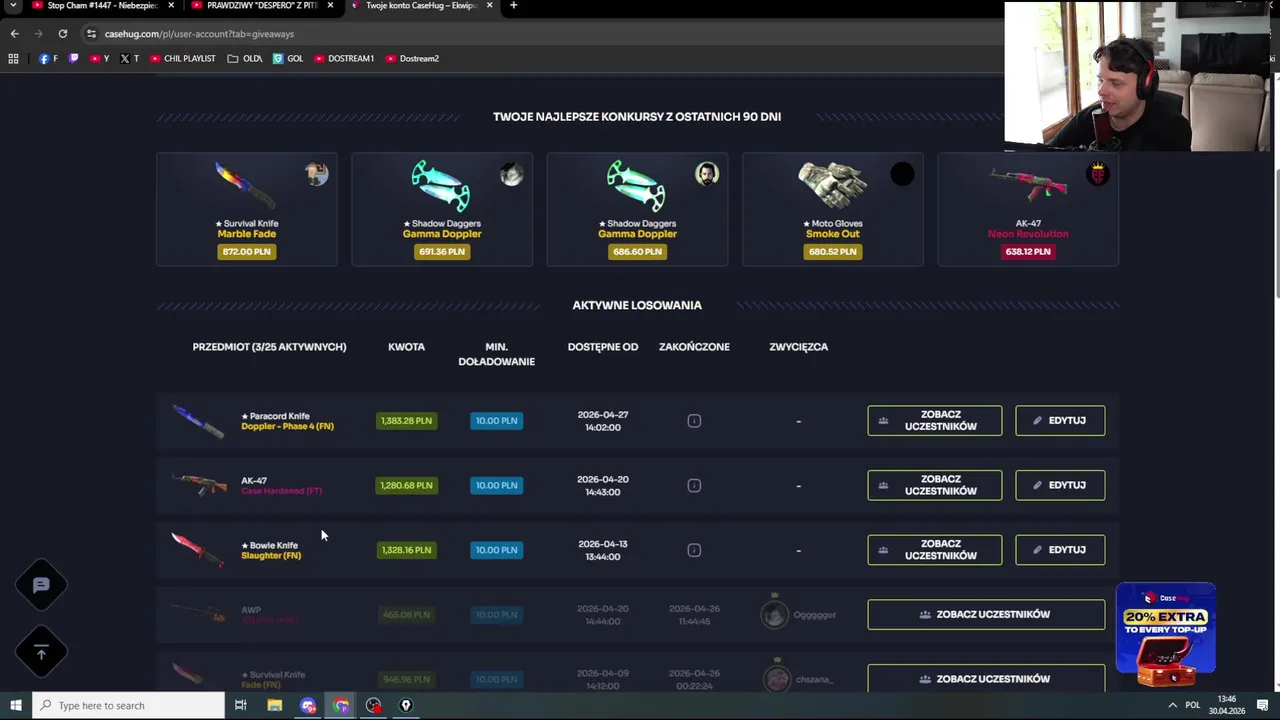Click the avatar on the Moto Gloves card

(x=902, y=174)
